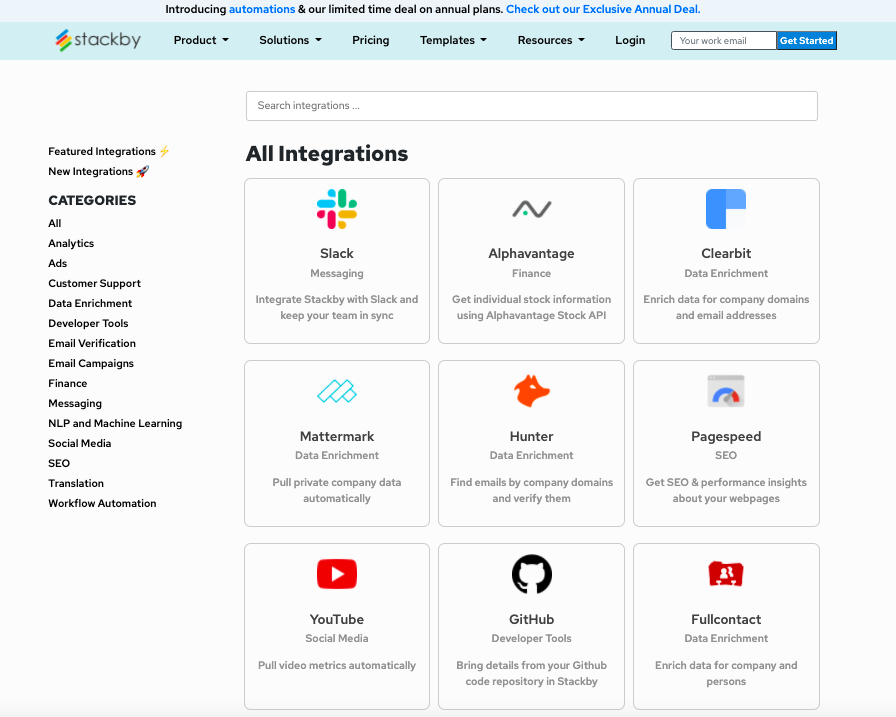Click the lightning bolt beside Featured Integrations

coord(164,151)
